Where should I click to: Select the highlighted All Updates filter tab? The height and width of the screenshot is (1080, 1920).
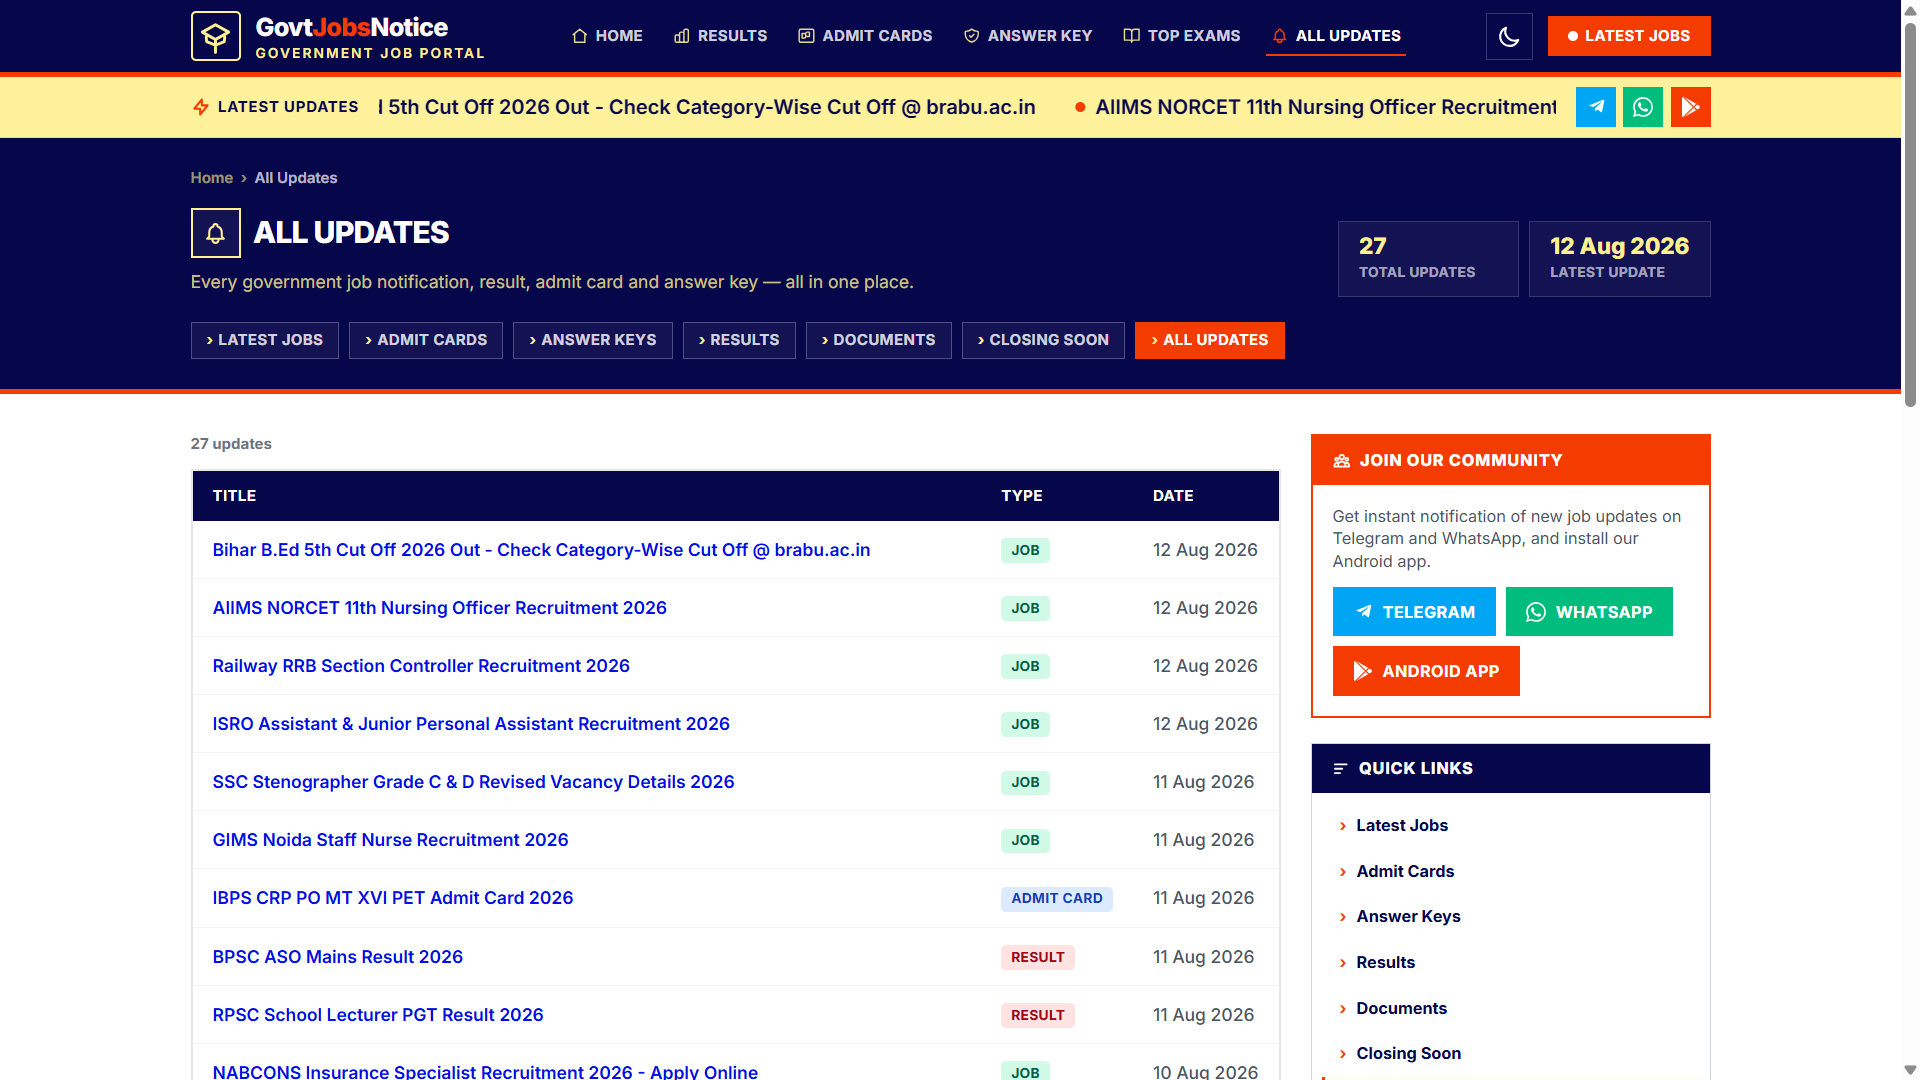1210,340
